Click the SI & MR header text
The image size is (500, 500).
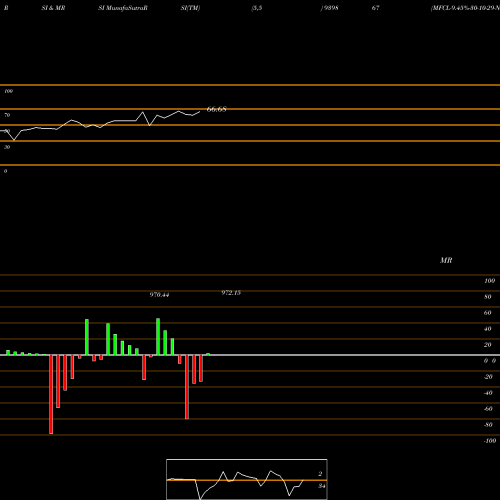click(53, 8)
